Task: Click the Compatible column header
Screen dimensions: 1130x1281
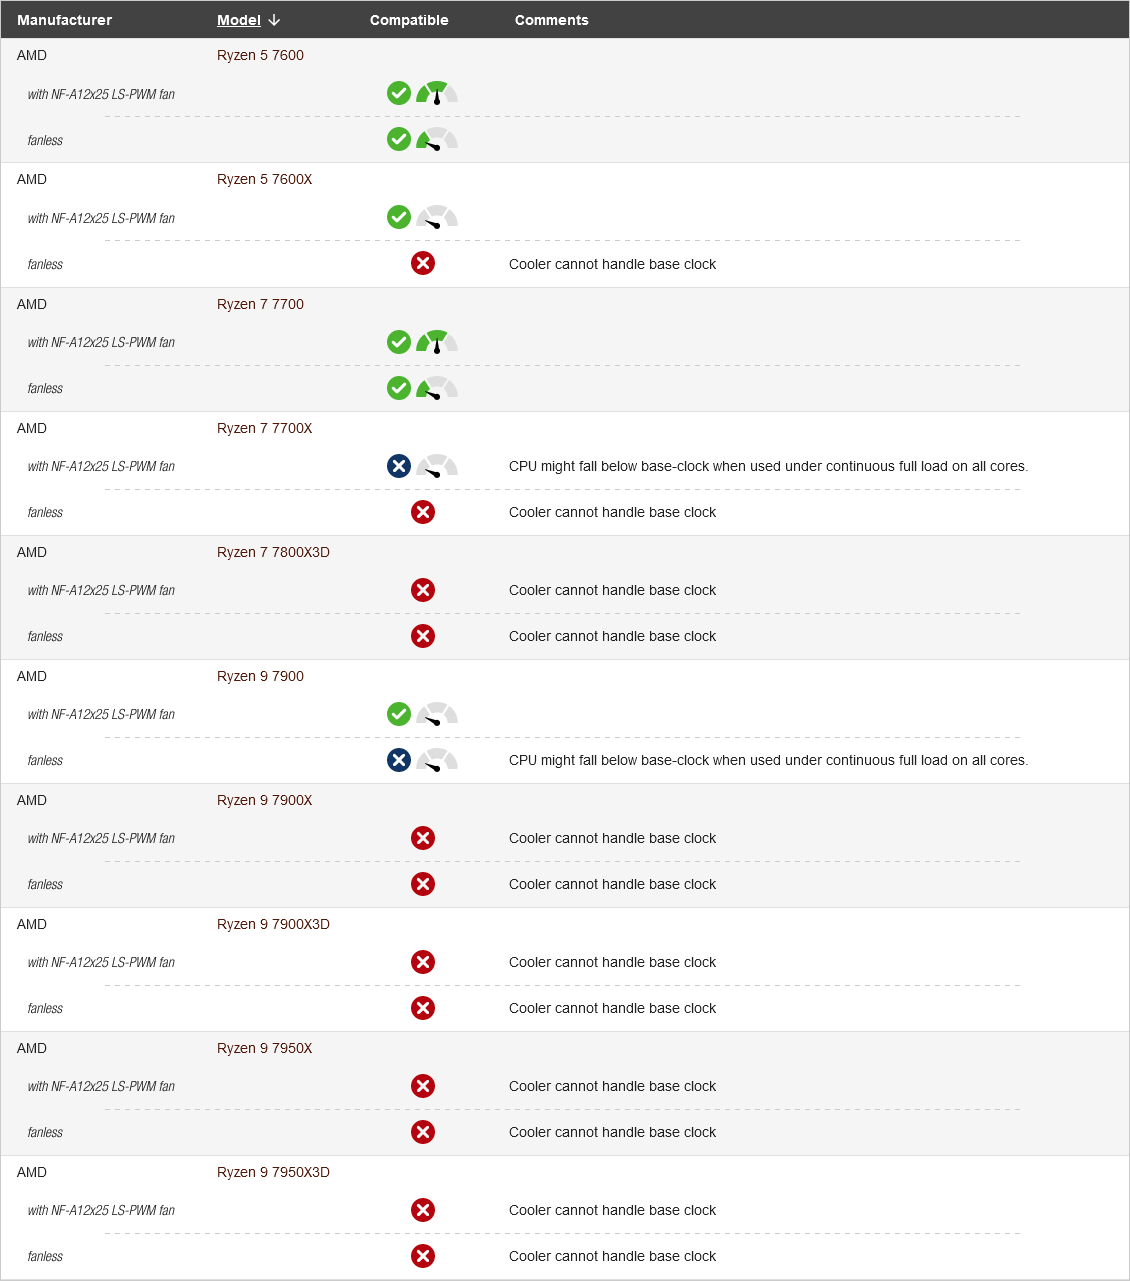Action: tap(409, 20)
